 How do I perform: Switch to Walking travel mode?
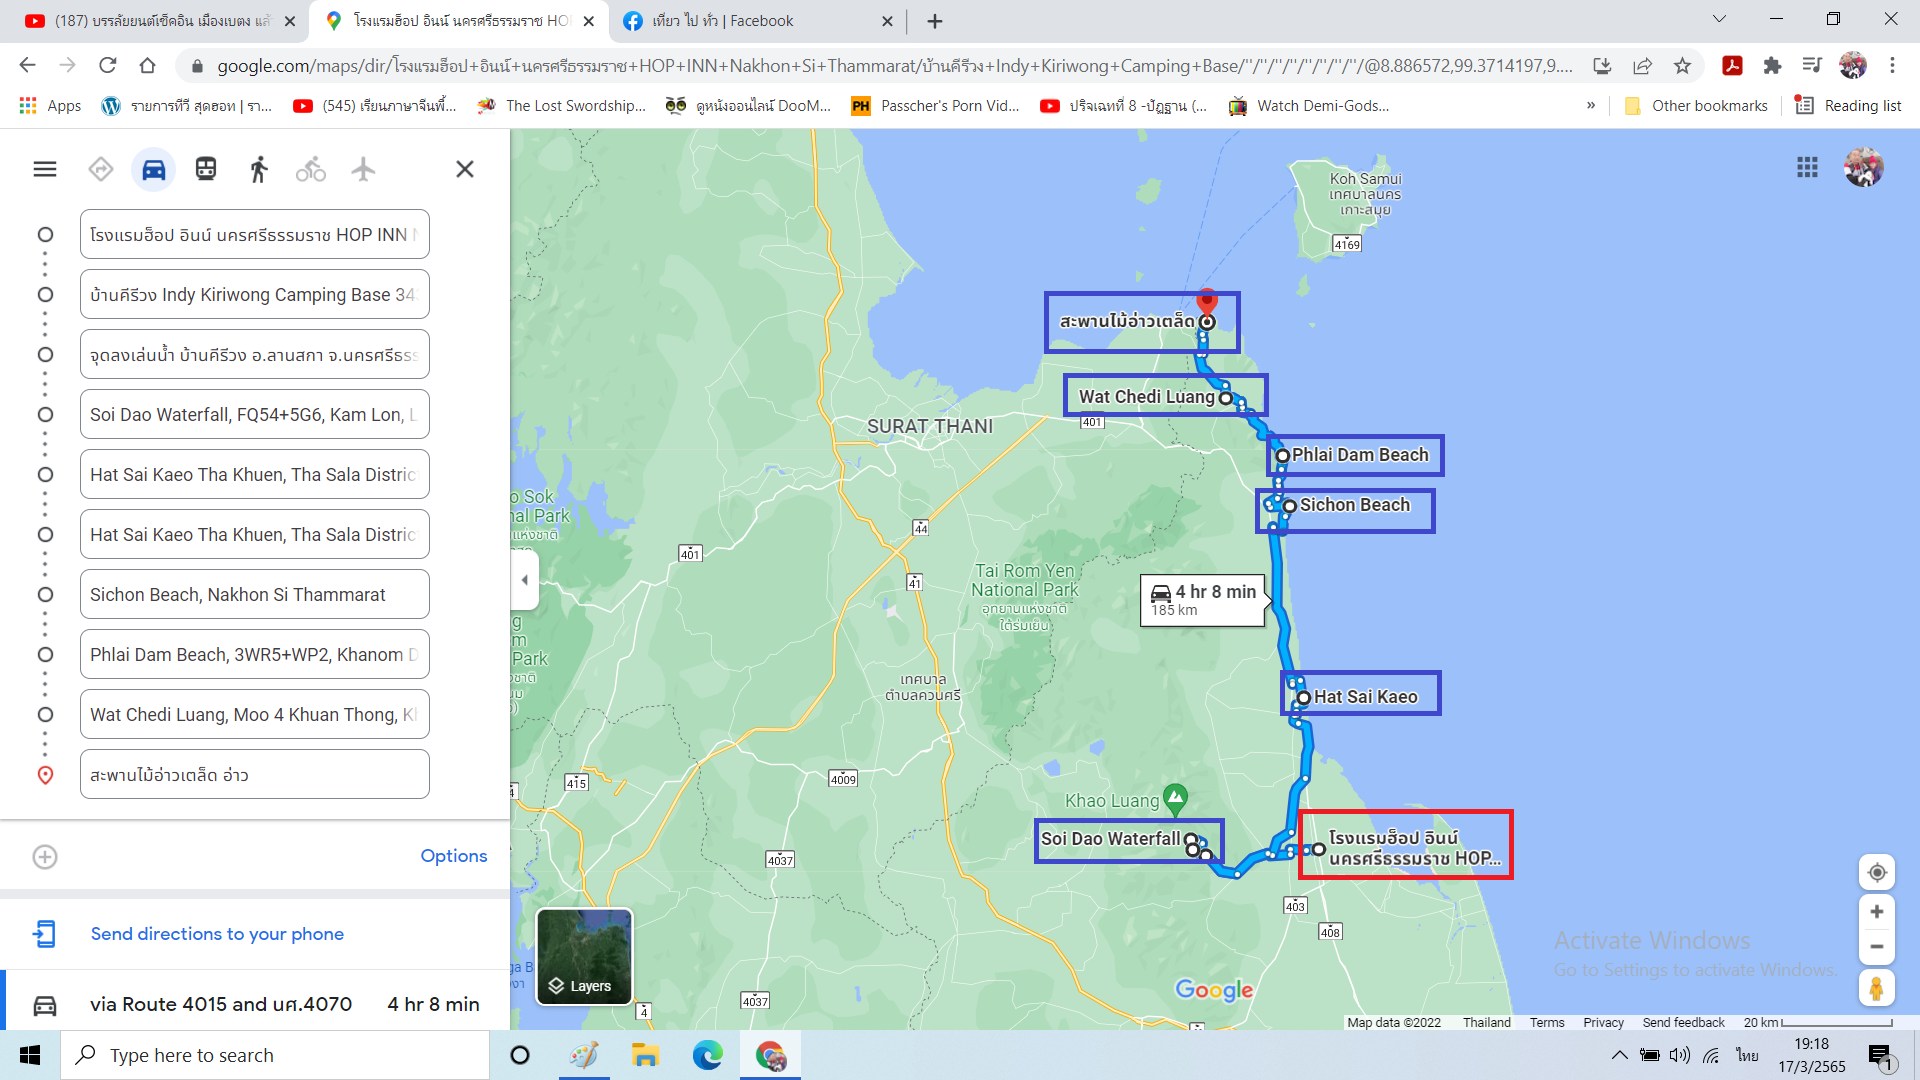click(258, 169)
